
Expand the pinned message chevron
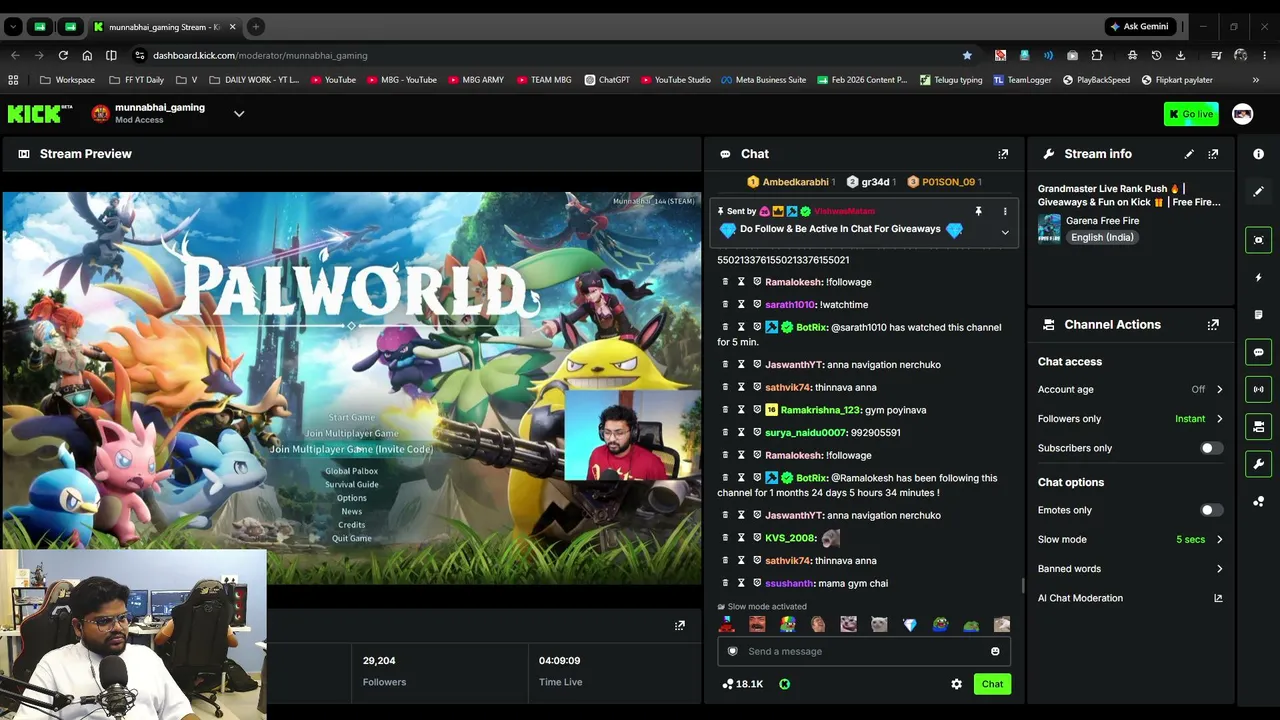1005,233
